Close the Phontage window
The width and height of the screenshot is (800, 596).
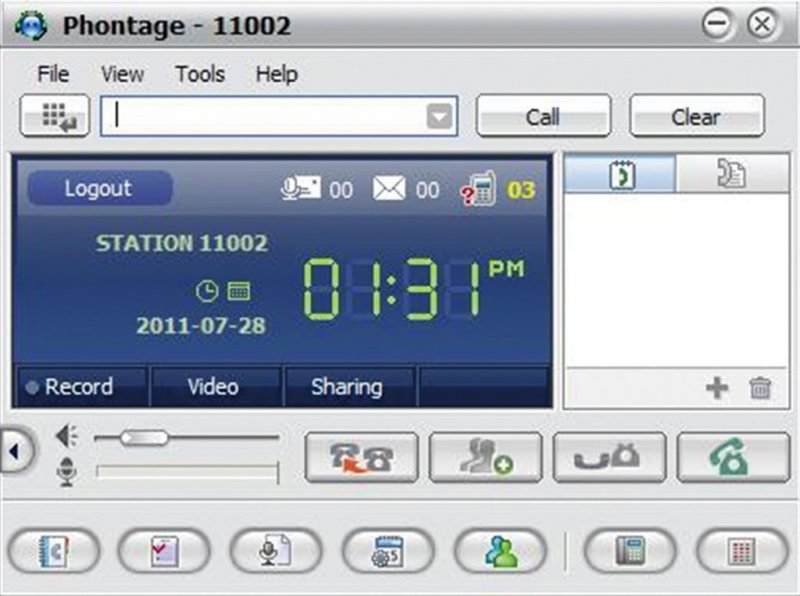click(762, 23)
